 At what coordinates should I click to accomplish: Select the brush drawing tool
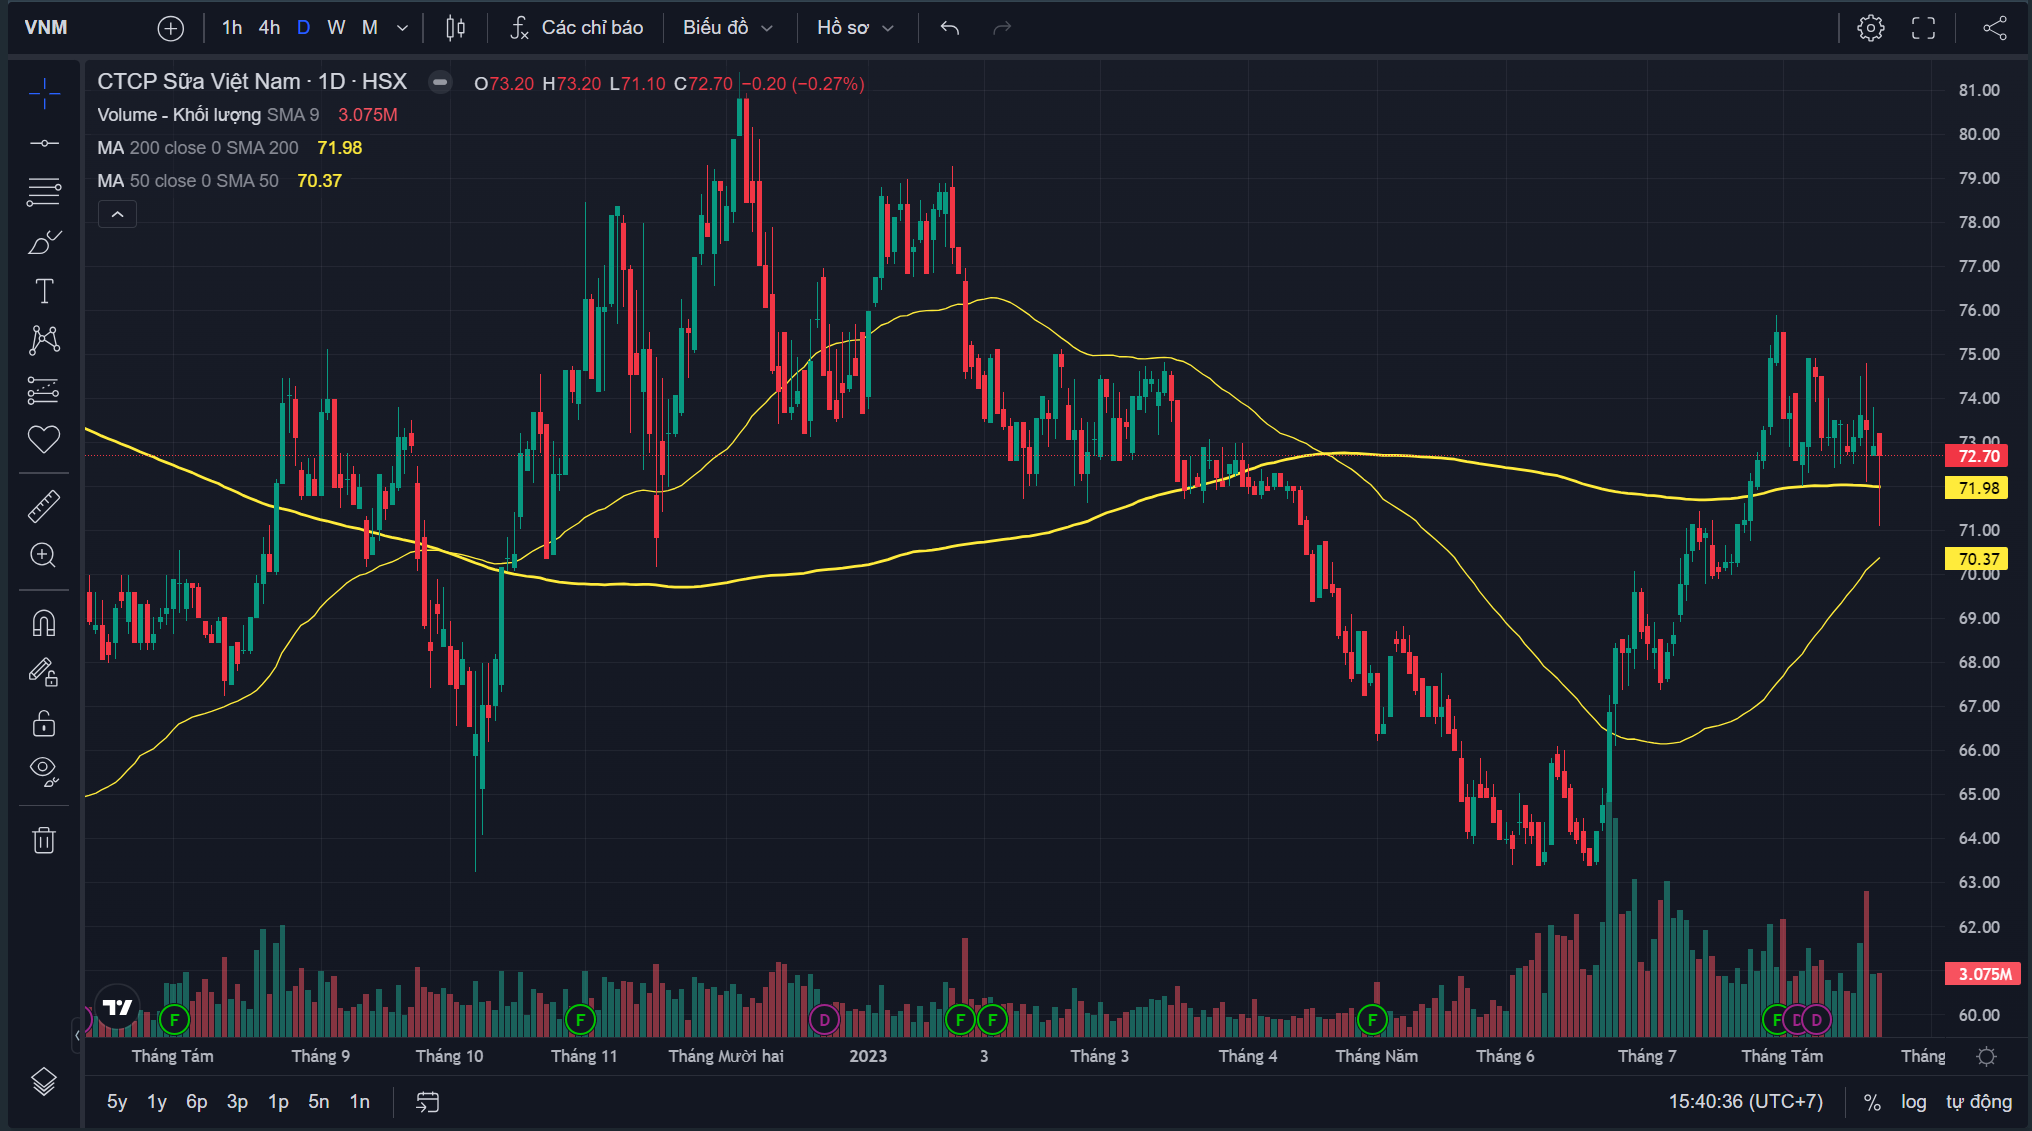click(44, 242)
